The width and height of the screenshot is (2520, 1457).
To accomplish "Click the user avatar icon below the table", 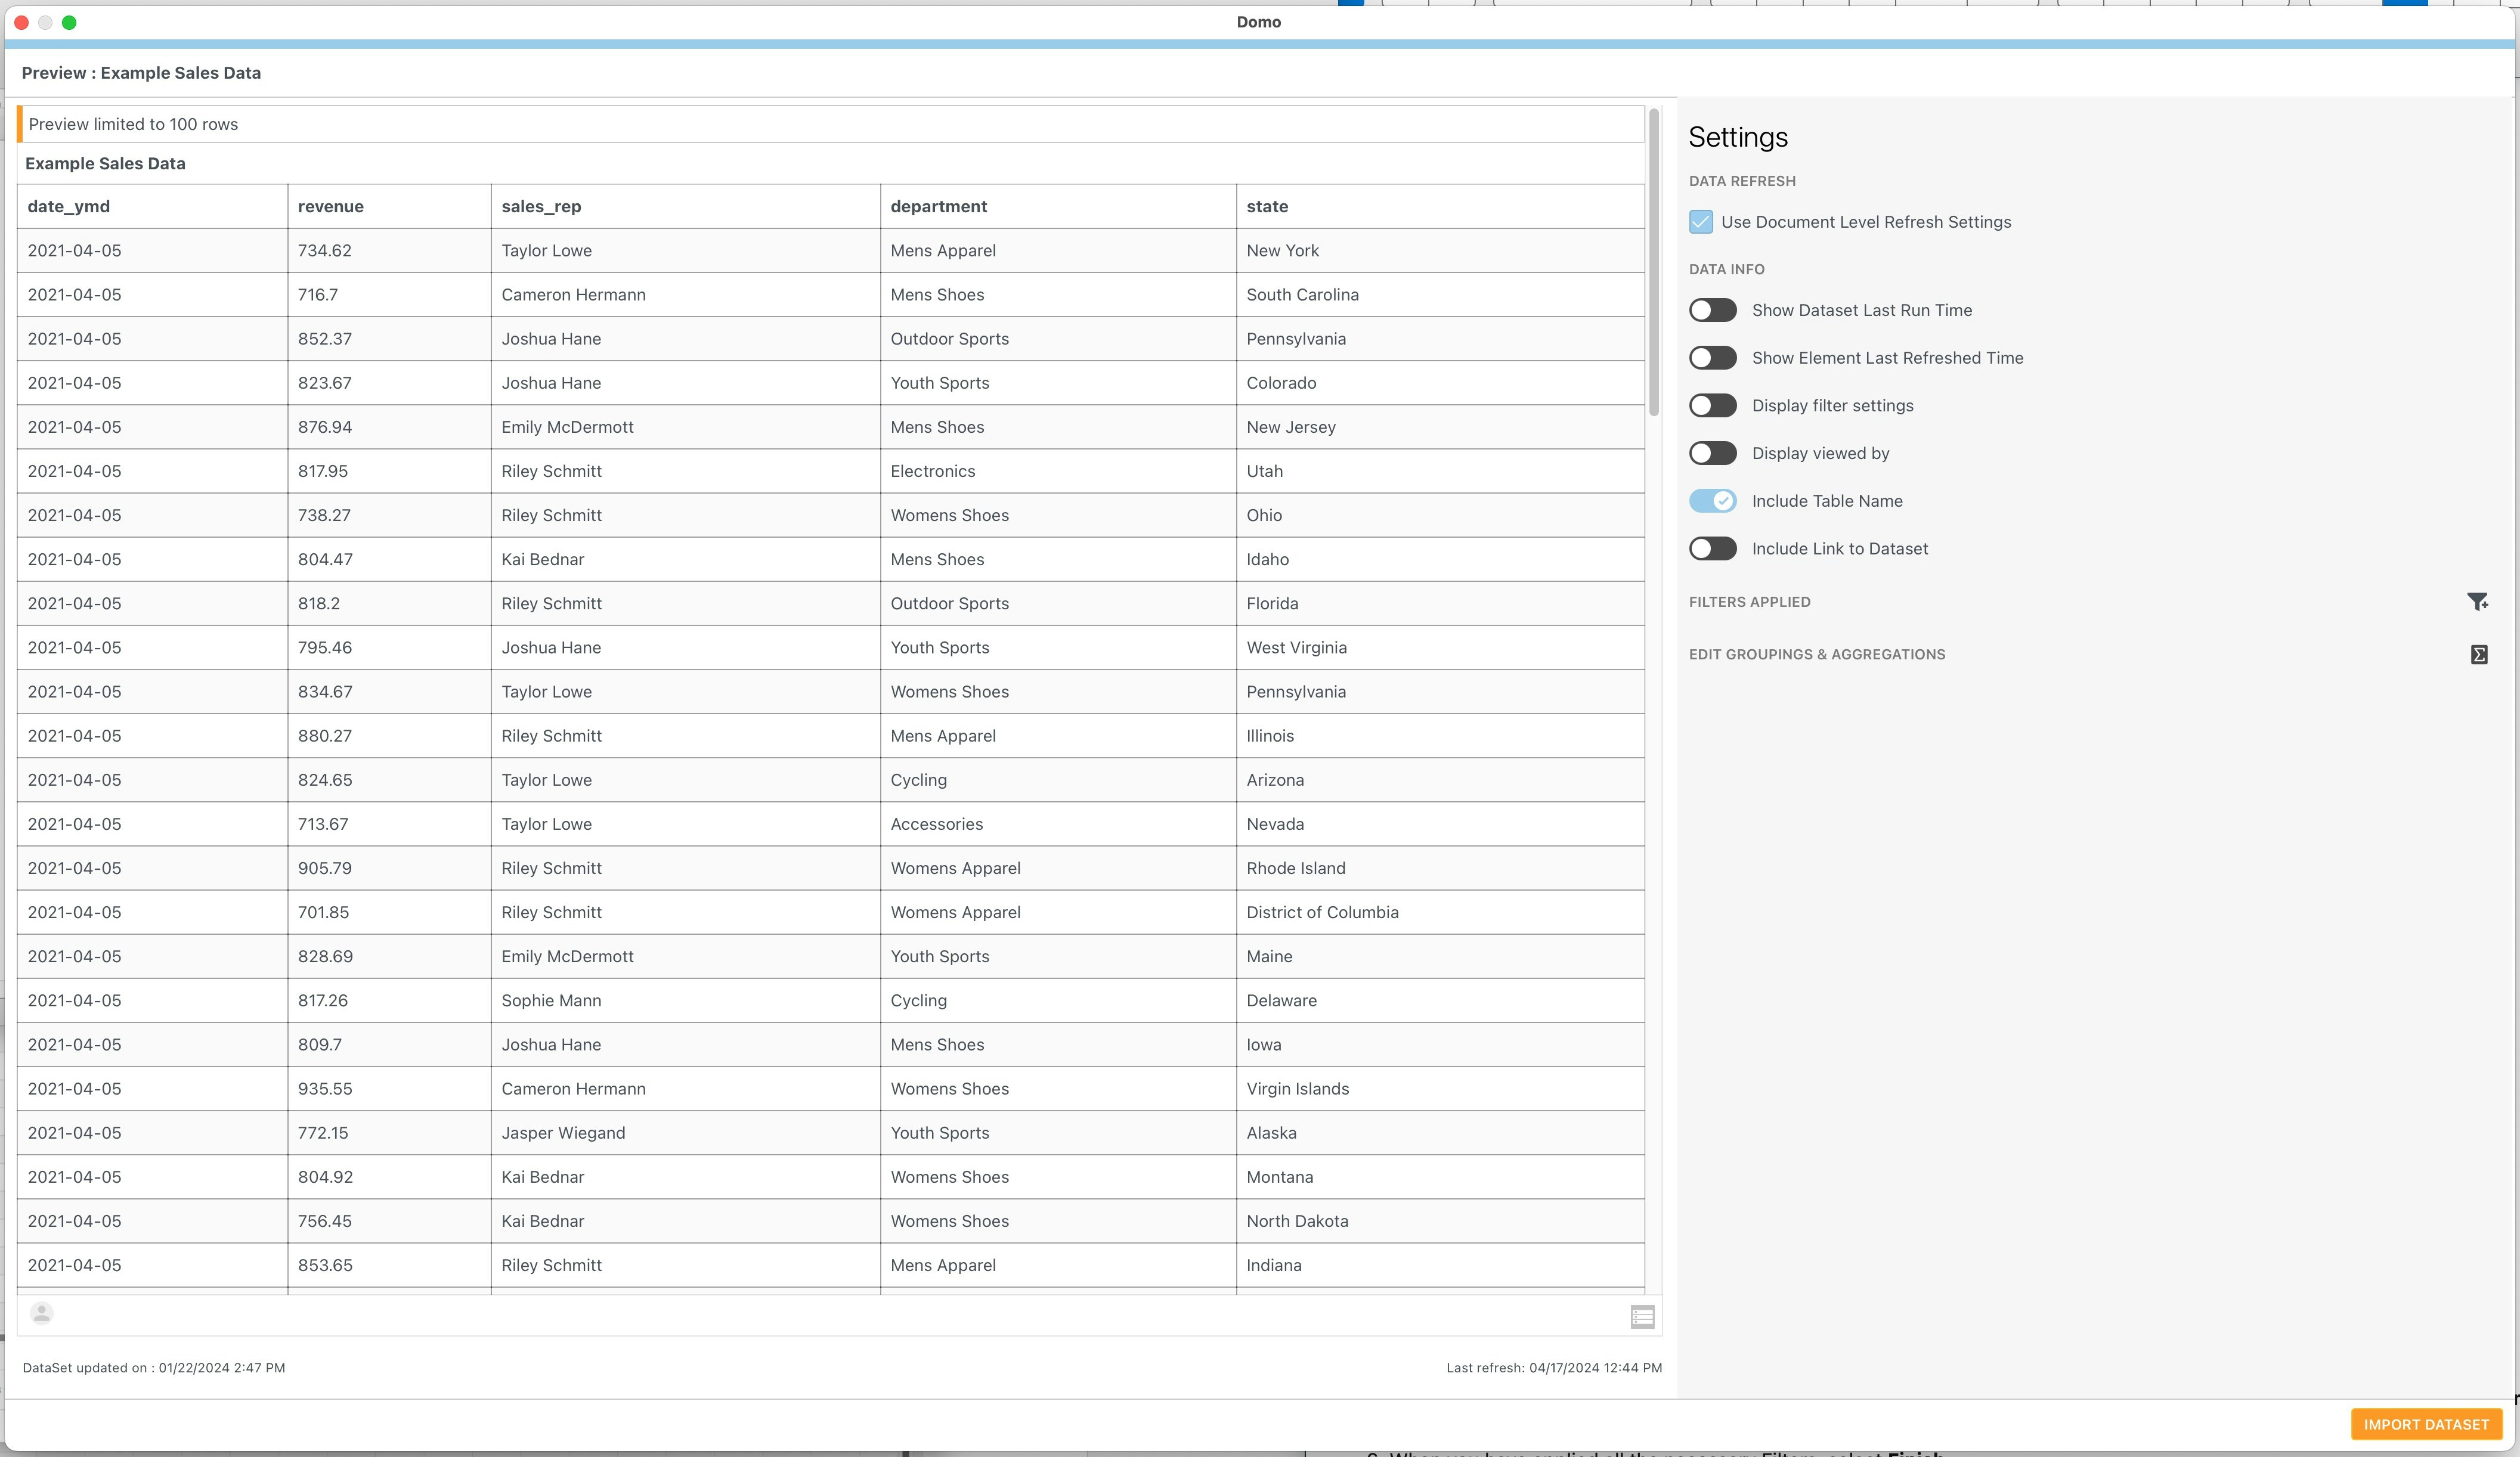I will [41, 1313].
